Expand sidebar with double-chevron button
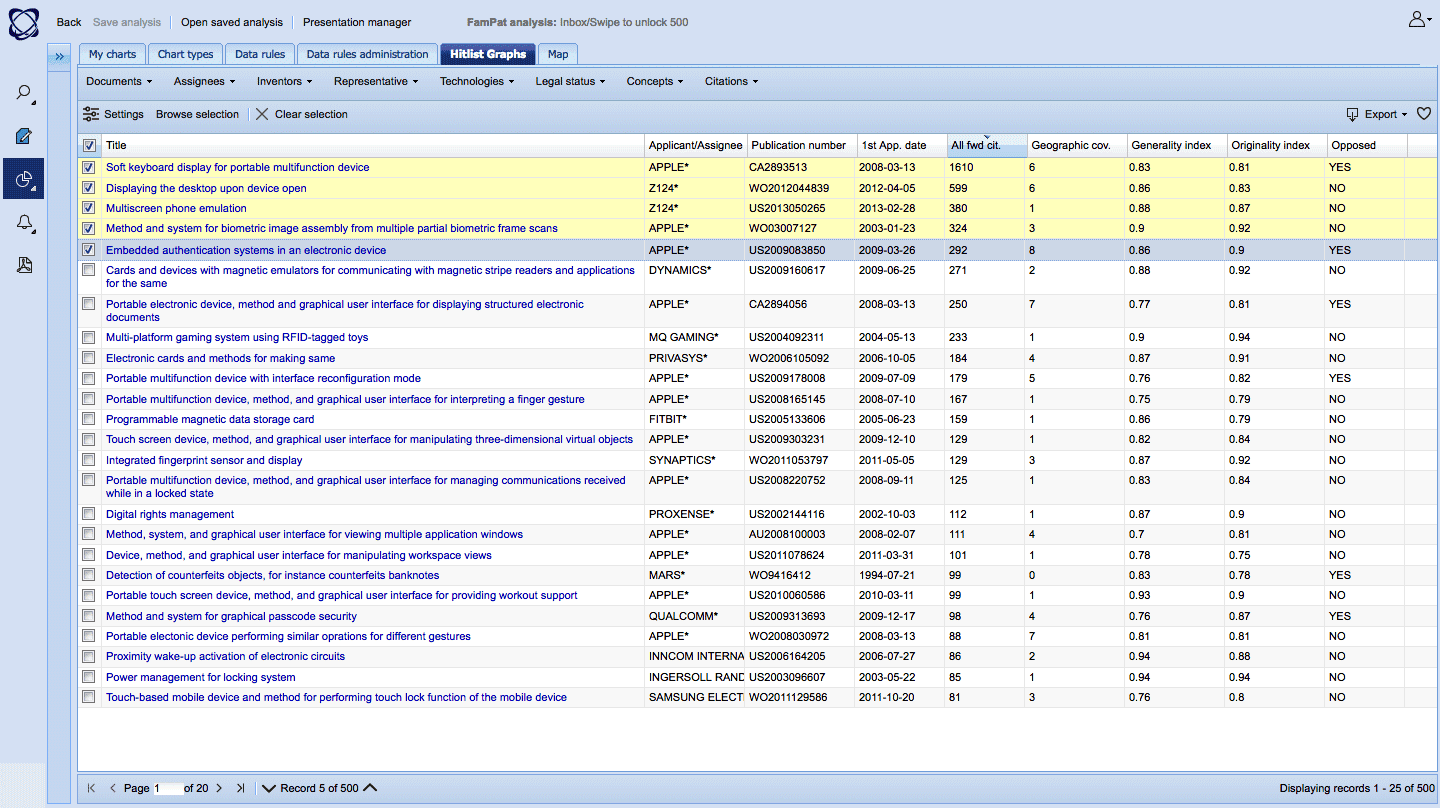This screenshot has width=1440, height=808. 59,56
